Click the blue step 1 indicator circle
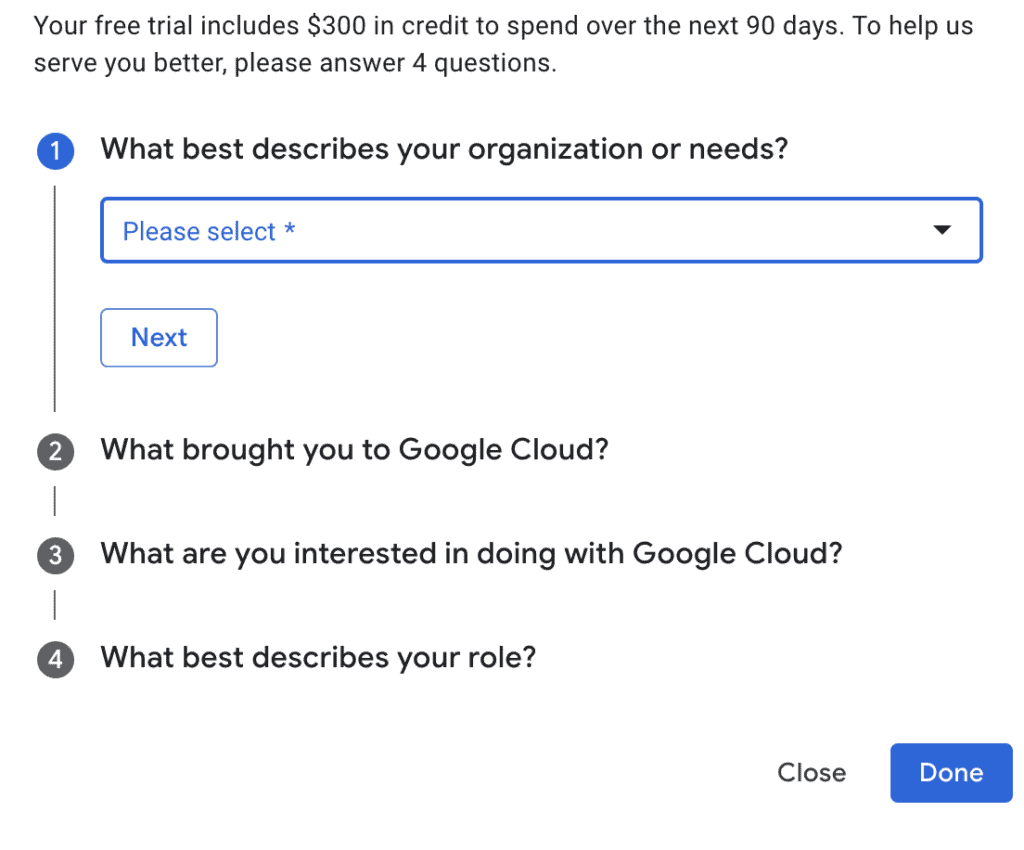 (x=55, y=151)
